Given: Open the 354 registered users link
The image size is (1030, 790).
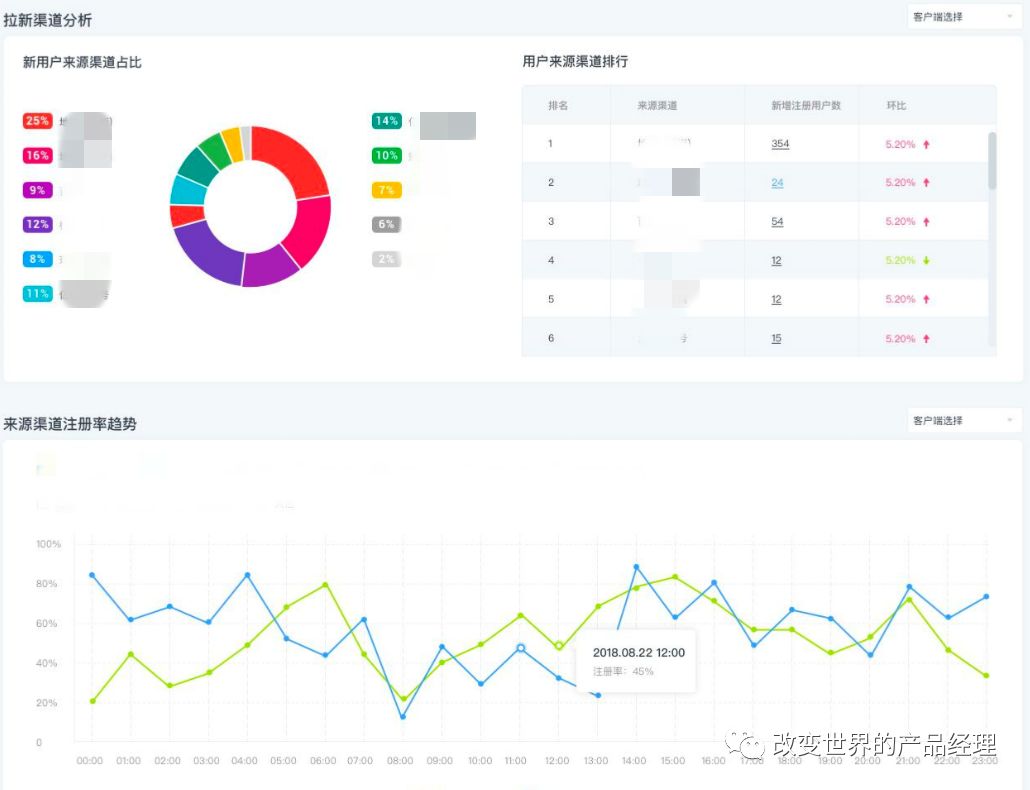Looking at the screenshot, I should pos(780,144).
